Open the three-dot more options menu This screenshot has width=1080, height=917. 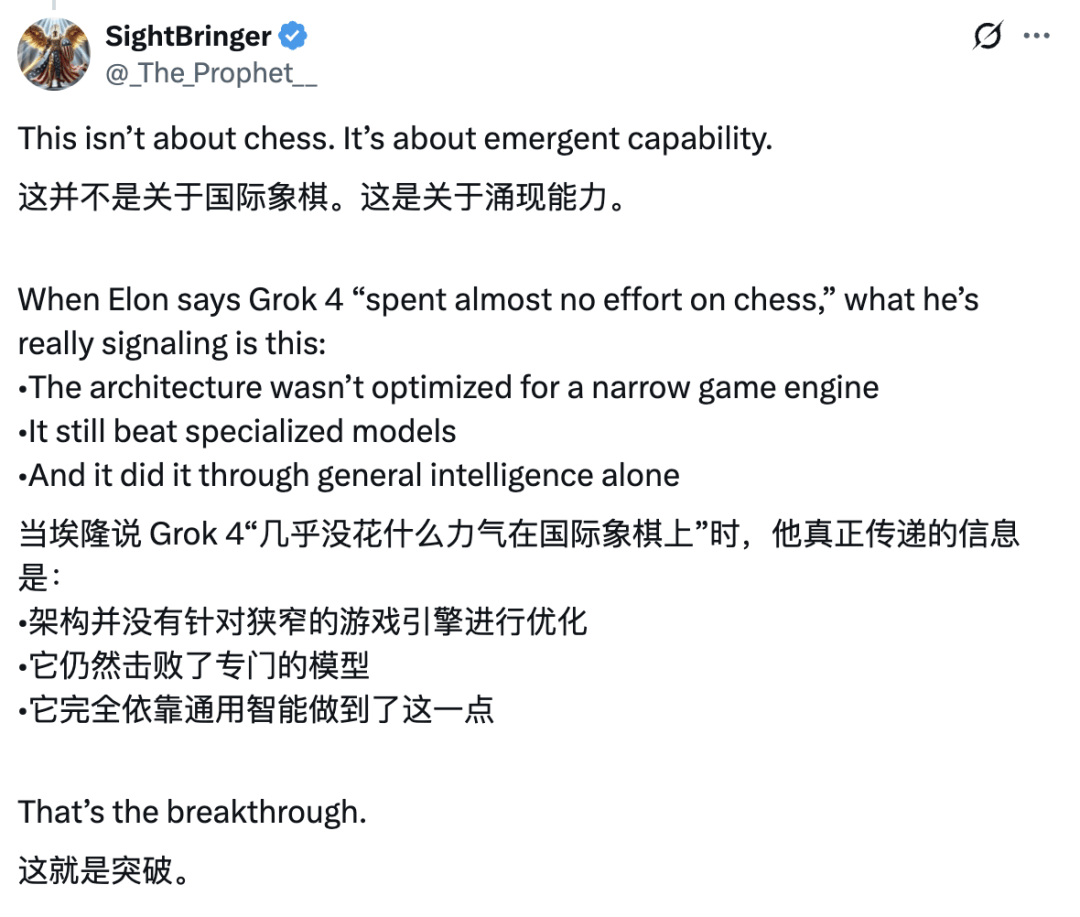tap(1037, 36)
